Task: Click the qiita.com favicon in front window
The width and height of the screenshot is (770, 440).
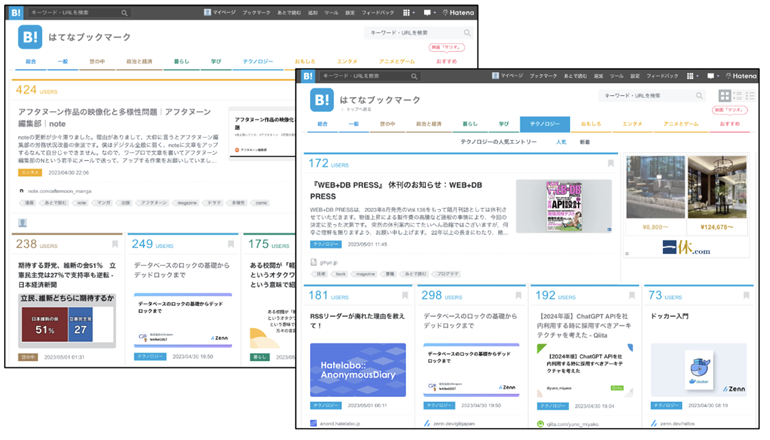Action: tap(540, 424)
